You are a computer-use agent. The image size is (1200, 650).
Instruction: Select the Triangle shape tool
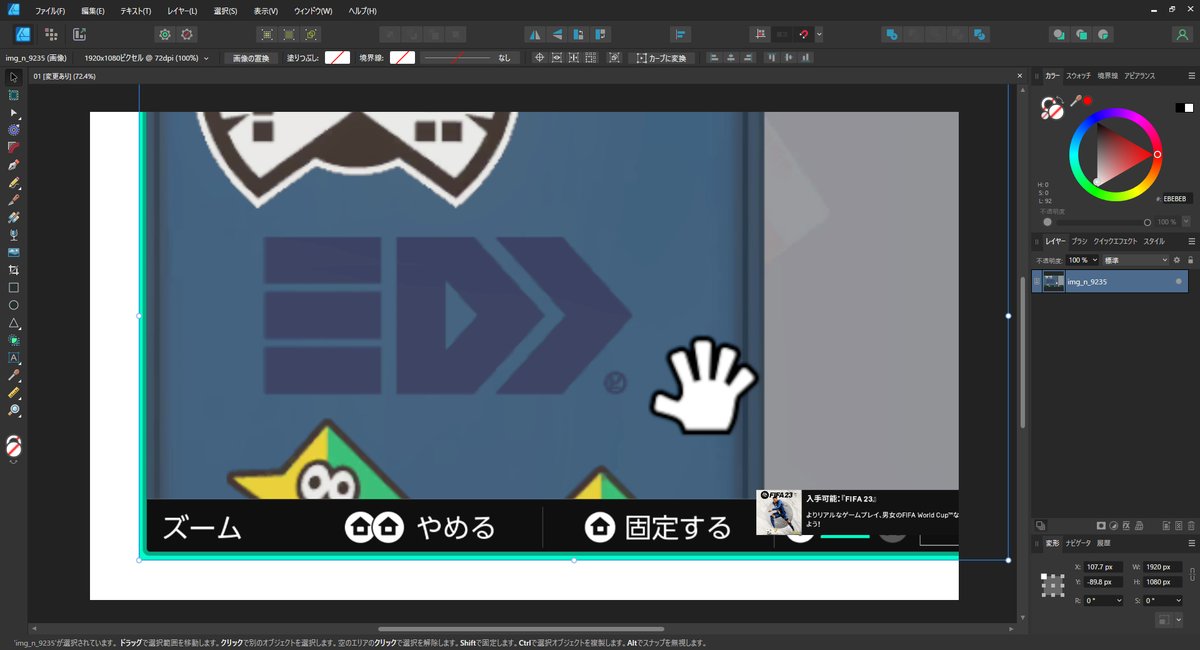(x=14, y=323)
